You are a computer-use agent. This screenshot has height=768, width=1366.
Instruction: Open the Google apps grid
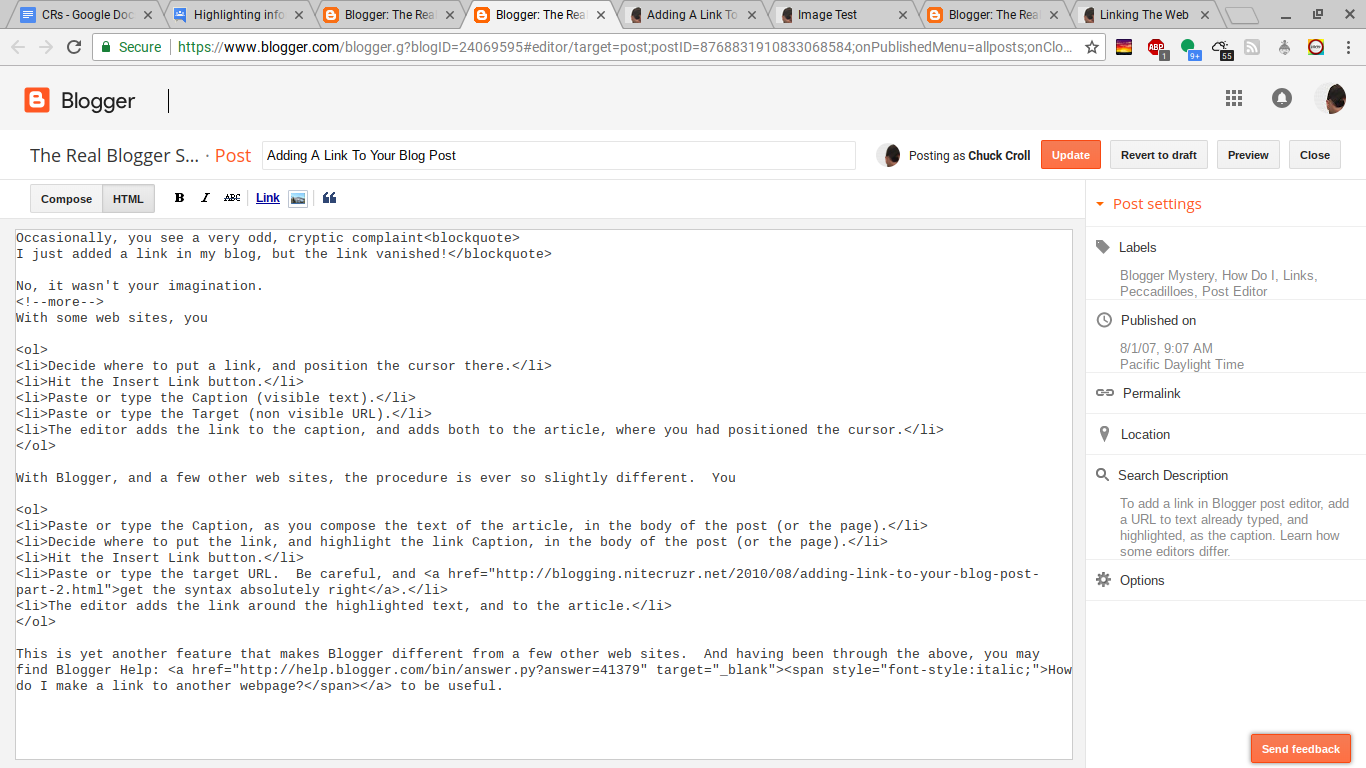[1233, 98]
